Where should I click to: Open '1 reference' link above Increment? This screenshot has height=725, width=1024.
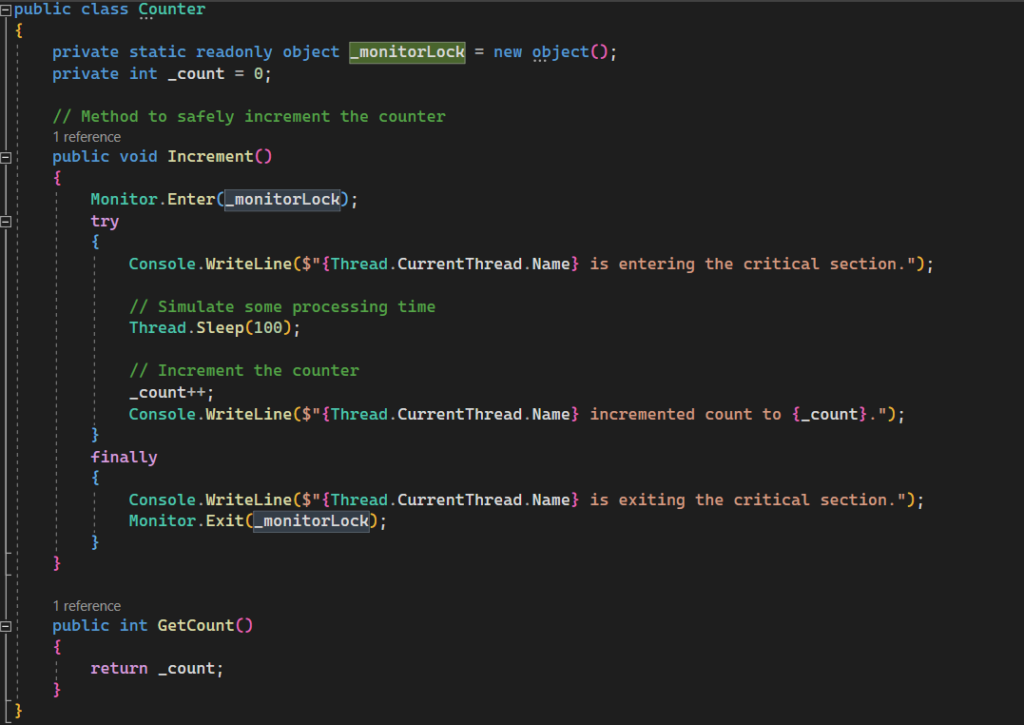point(87,137)
